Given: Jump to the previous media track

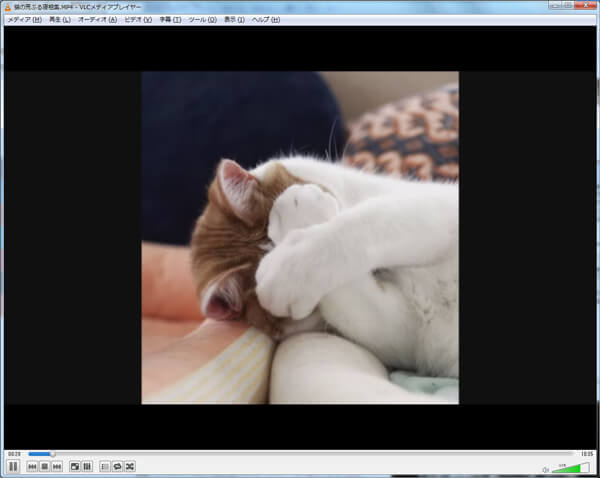Looking at the screenshot, I should click(x=33, y=466).
